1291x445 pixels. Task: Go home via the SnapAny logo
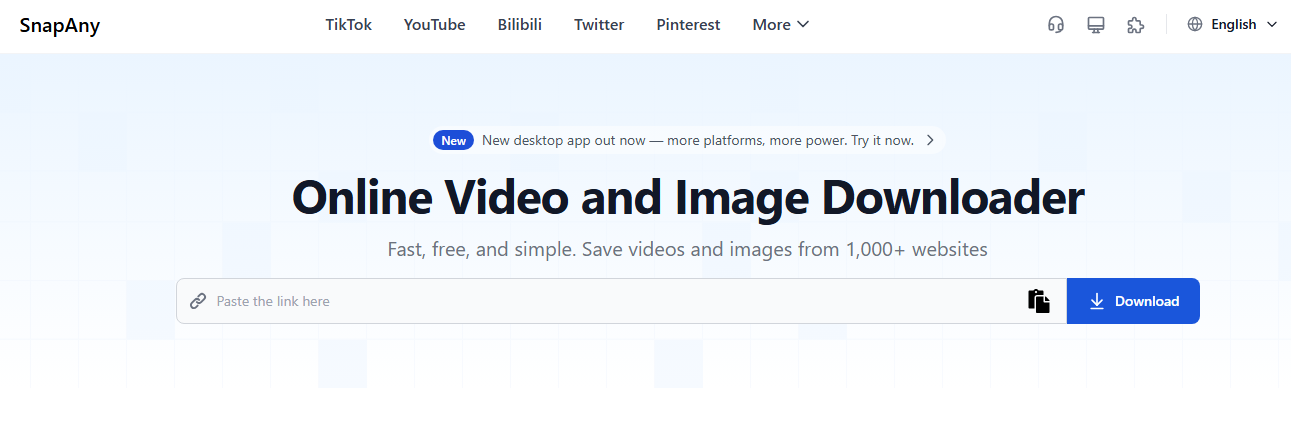tap(60, 25)
